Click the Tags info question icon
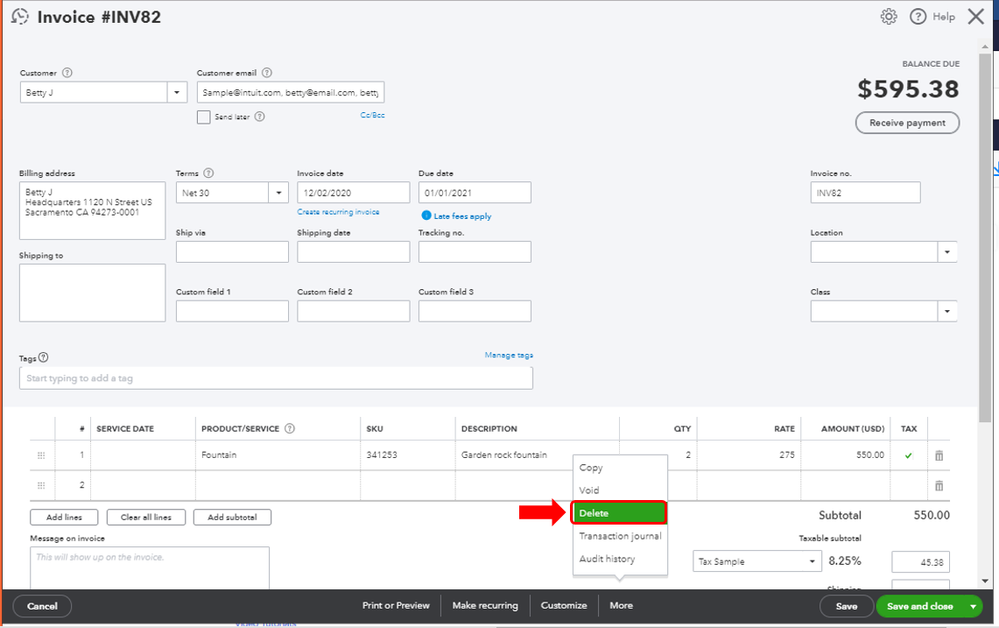 coord(43,358)
